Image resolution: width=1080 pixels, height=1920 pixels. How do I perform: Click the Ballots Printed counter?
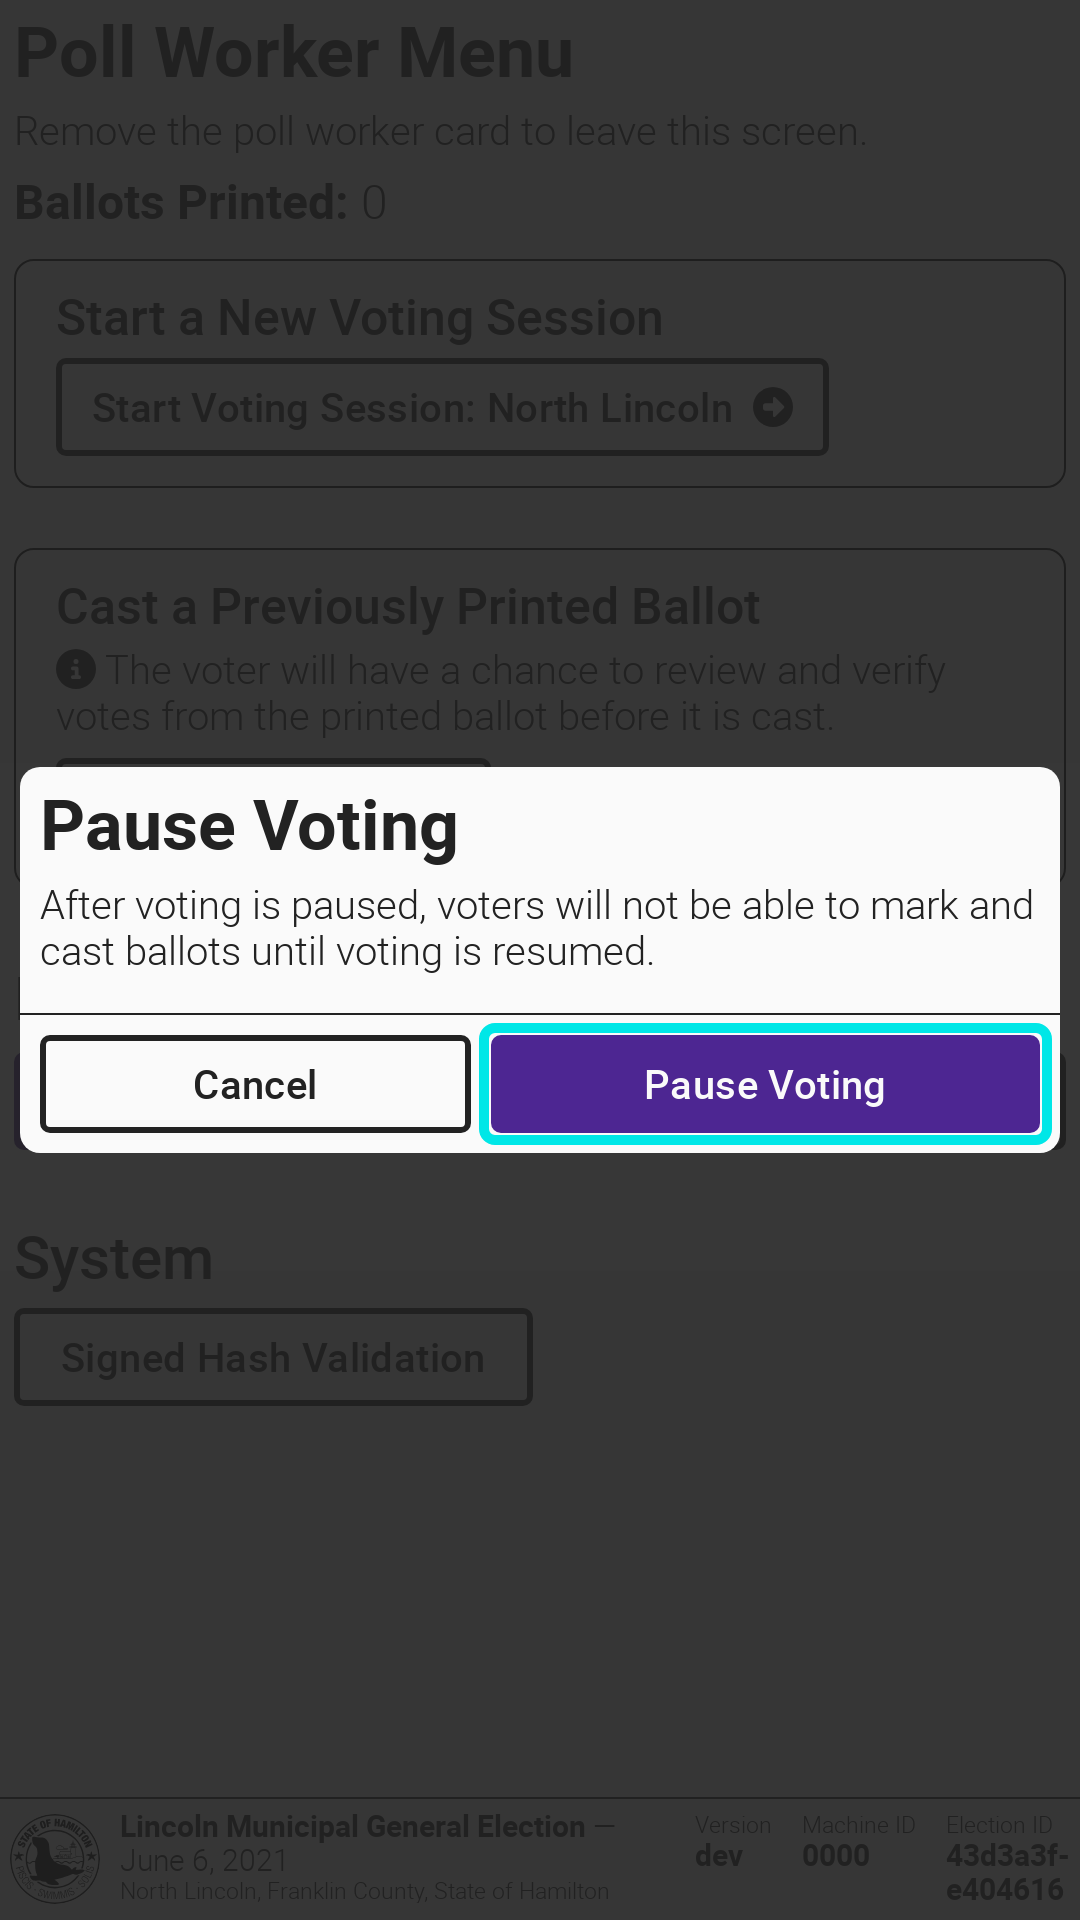click(x=201, y=203)
